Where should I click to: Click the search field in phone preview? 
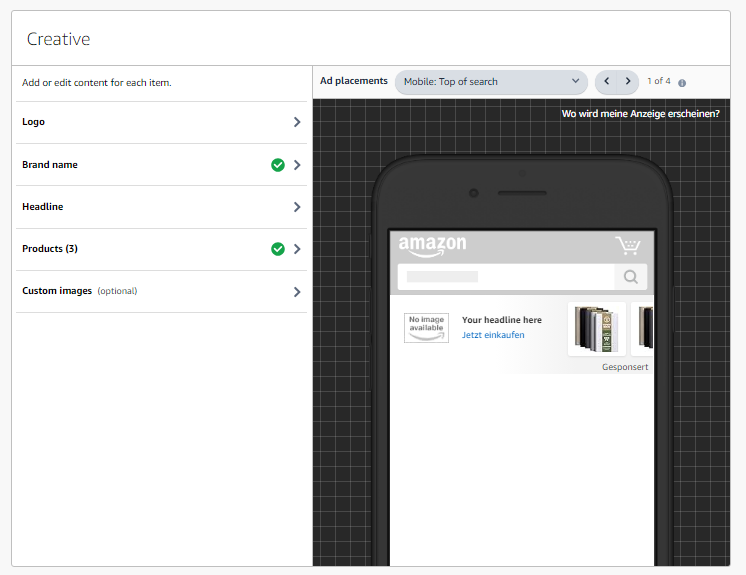click(505, 277)
